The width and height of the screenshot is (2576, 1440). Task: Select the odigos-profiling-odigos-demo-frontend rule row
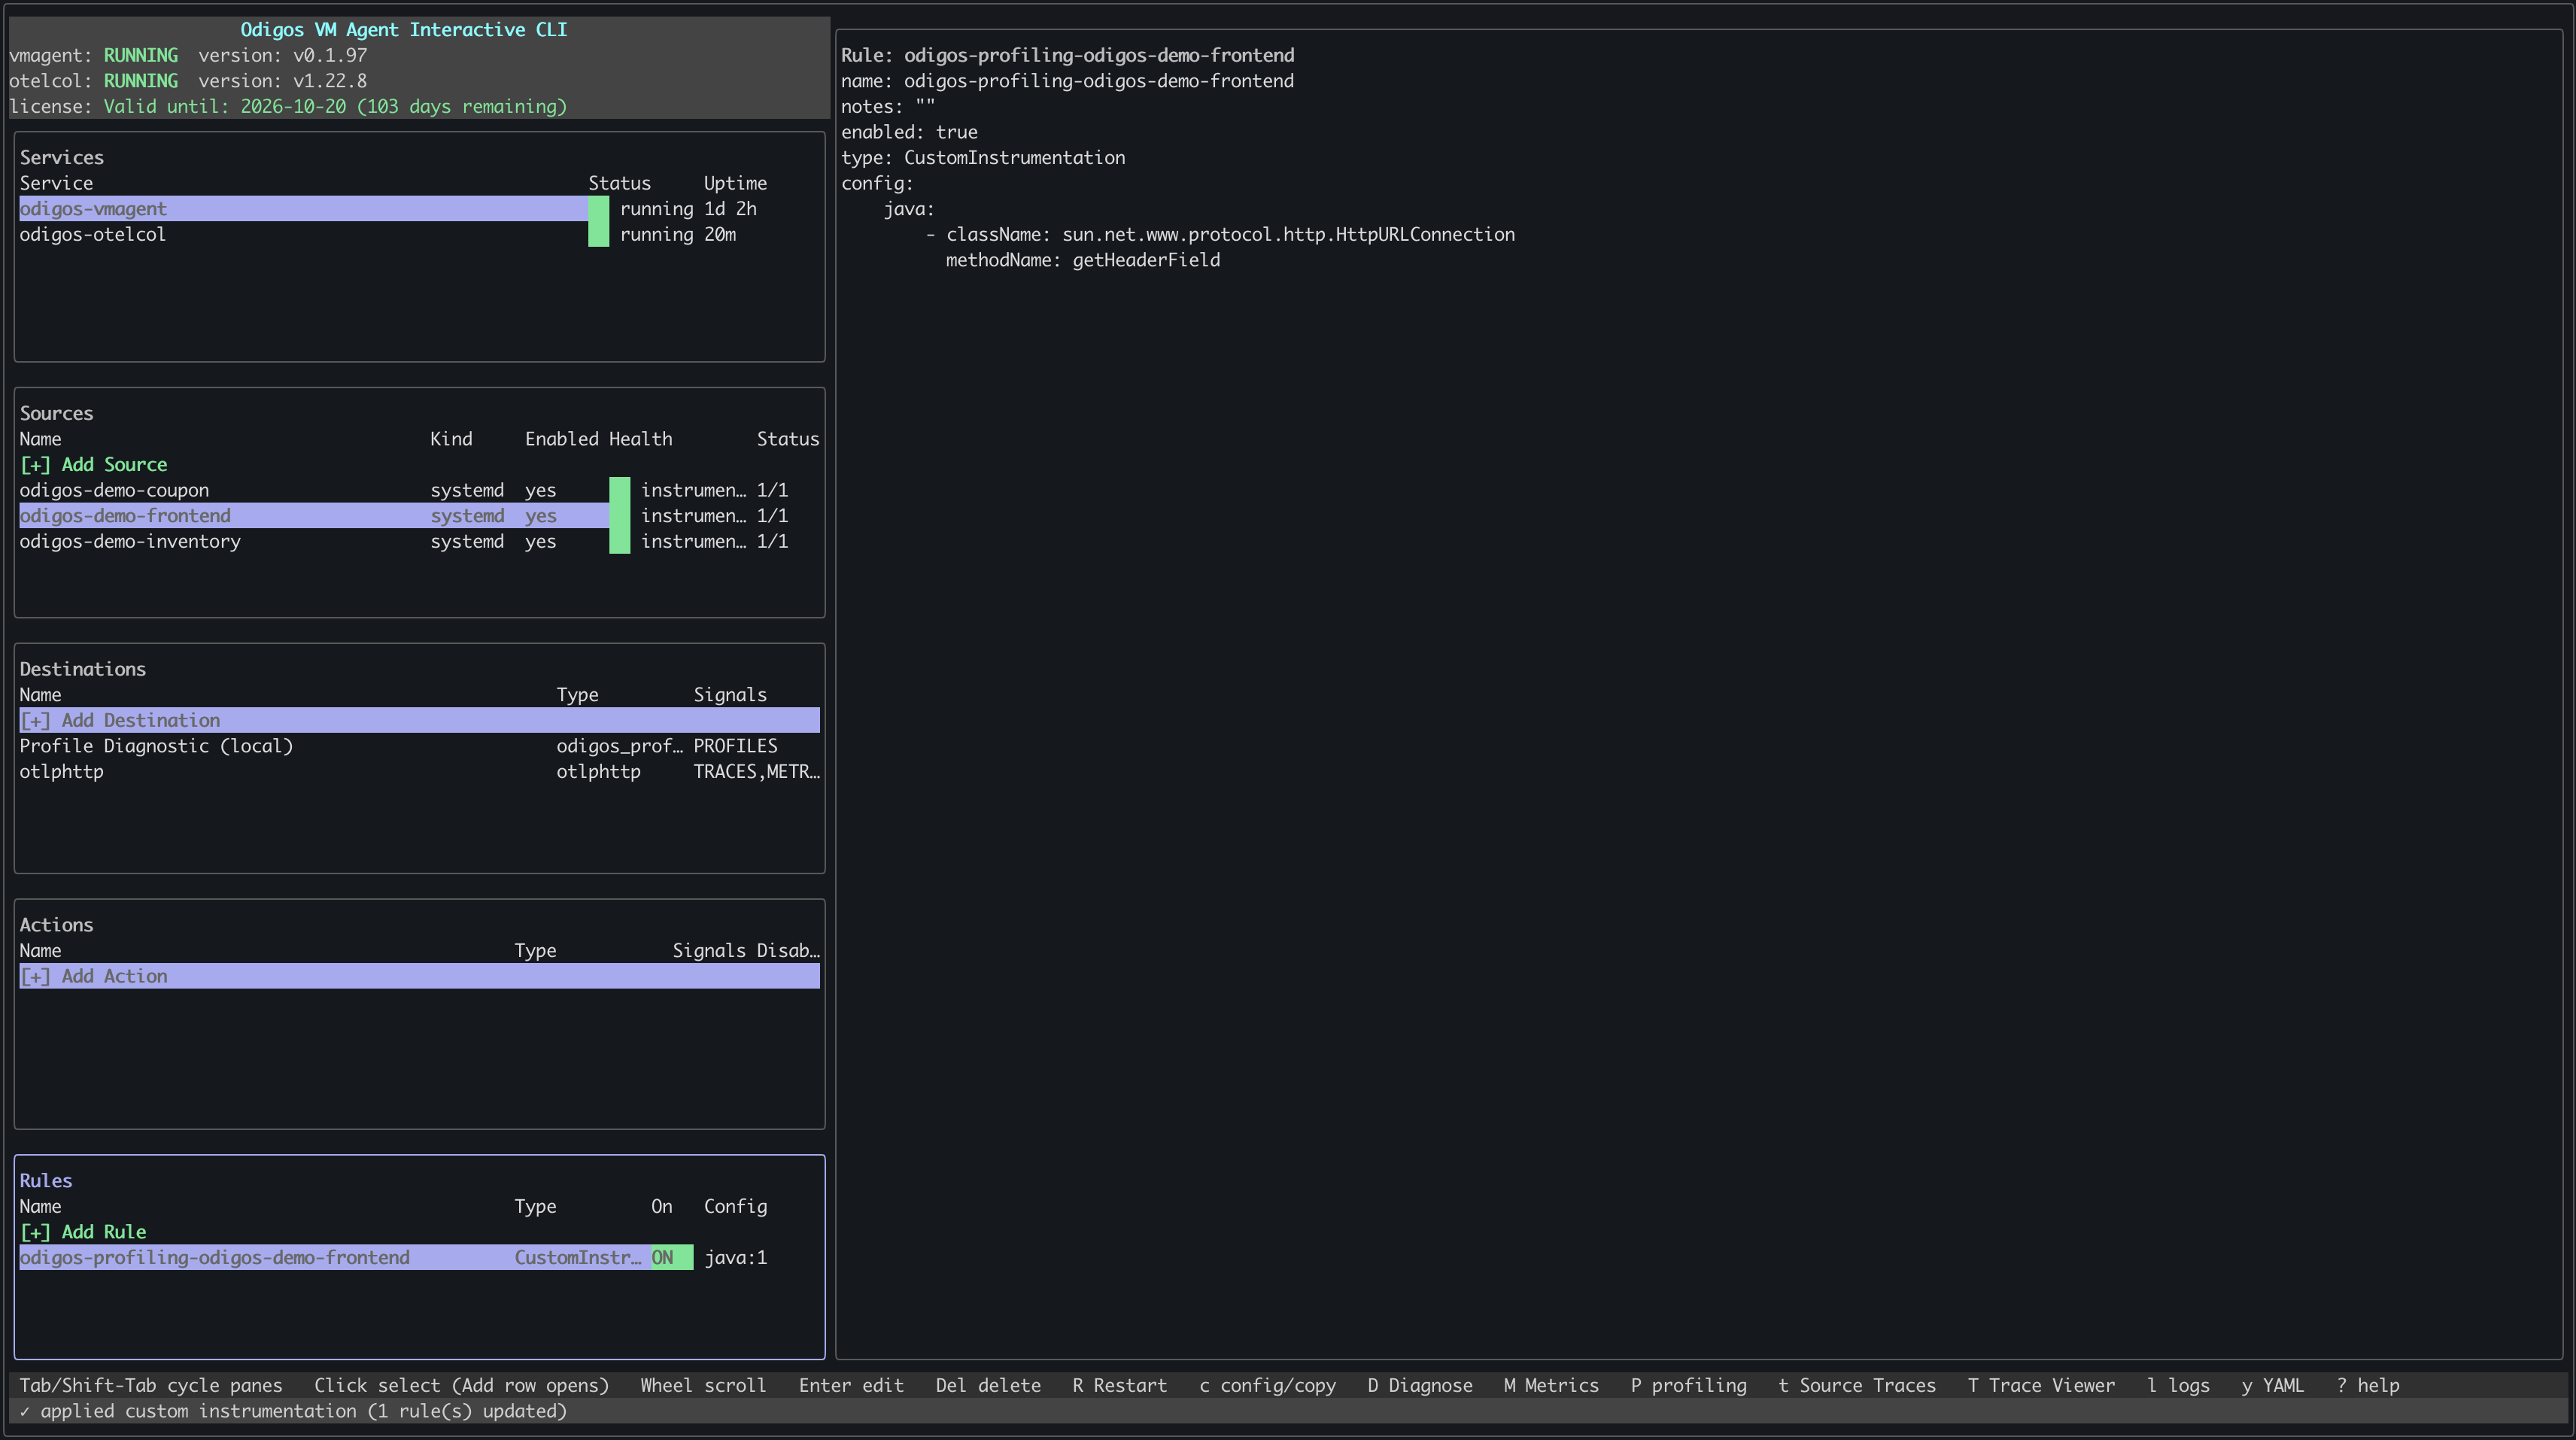pos(419,1258)
